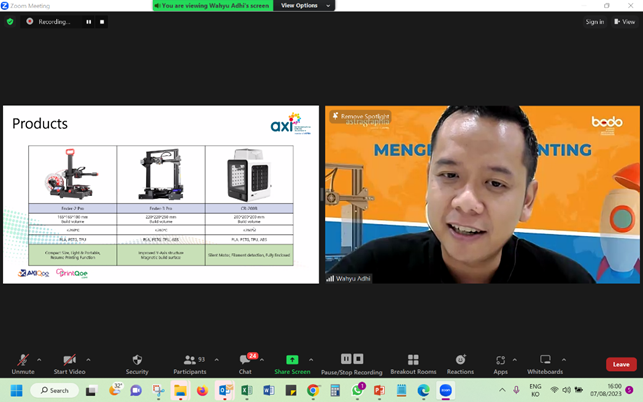Open the View Options dropdown
The image size is (643, 402).
tap(303, 6)
